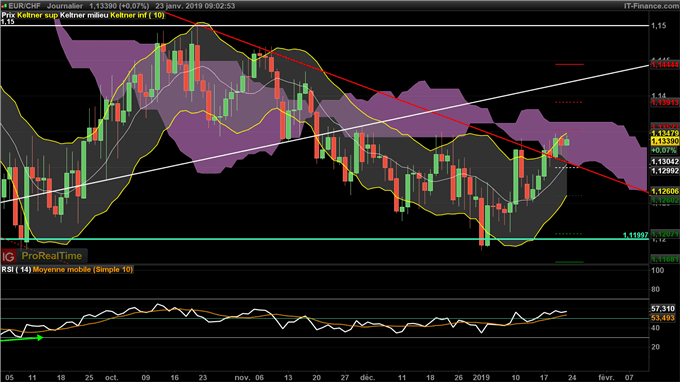Viewport: 680px width, 382px height.
Task: Click the red 1,13913 price tag
Action: click(665, 103)
